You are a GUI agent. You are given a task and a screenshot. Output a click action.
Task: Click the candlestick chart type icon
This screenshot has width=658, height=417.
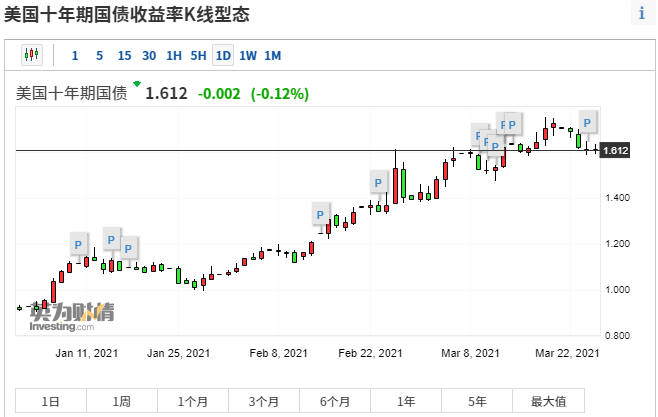31,55
